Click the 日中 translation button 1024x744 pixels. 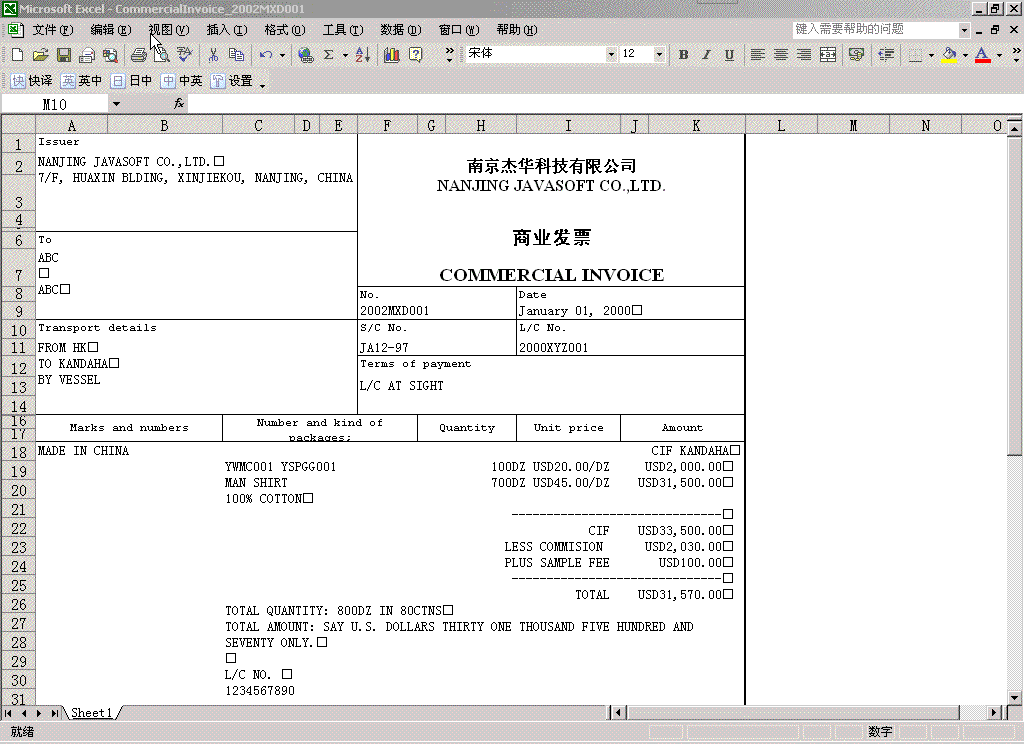[x=131, y=80]
